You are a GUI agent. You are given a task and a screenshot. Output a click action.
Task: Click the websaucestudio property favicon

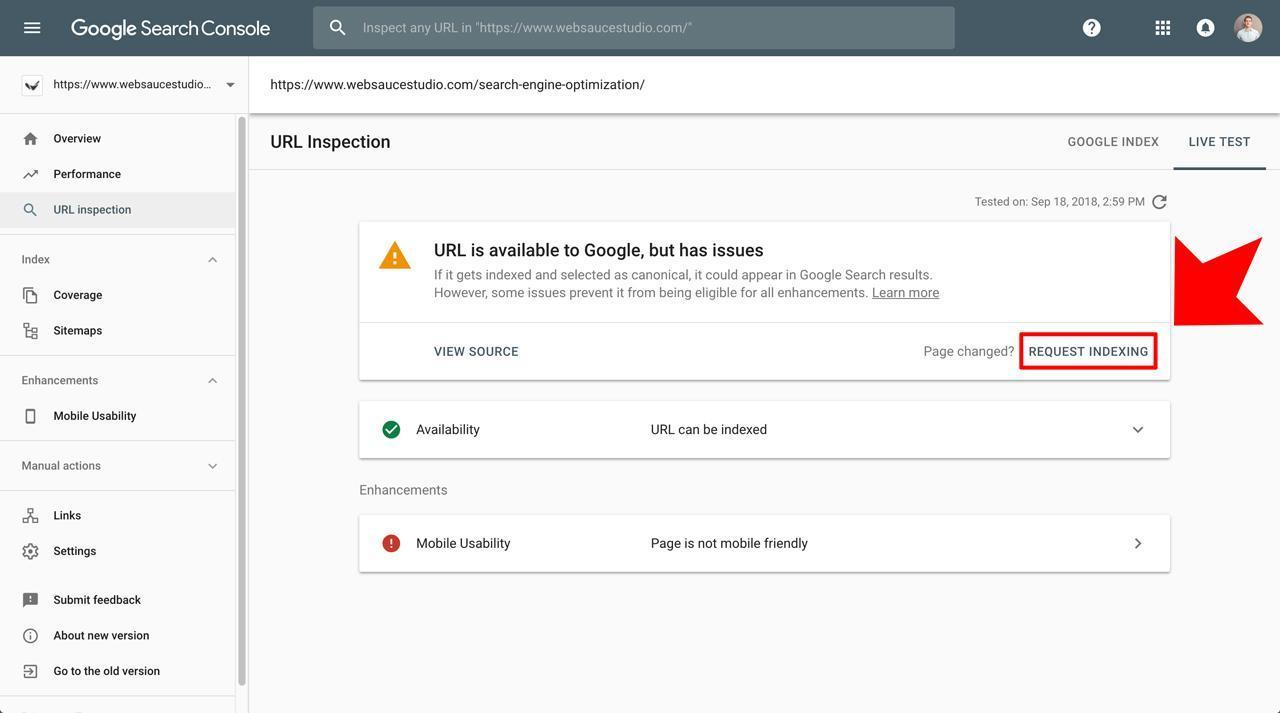32,85
